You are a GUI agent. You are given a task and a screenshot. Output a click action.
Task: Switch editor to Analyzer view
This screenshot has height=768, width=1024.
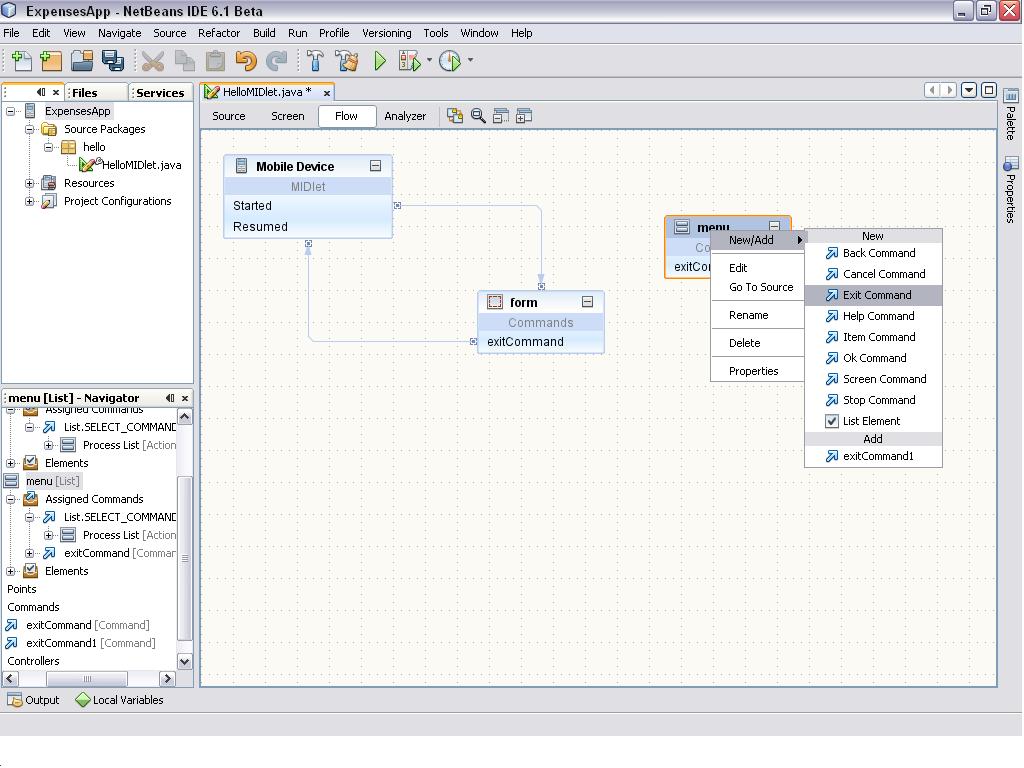[405, 116]
